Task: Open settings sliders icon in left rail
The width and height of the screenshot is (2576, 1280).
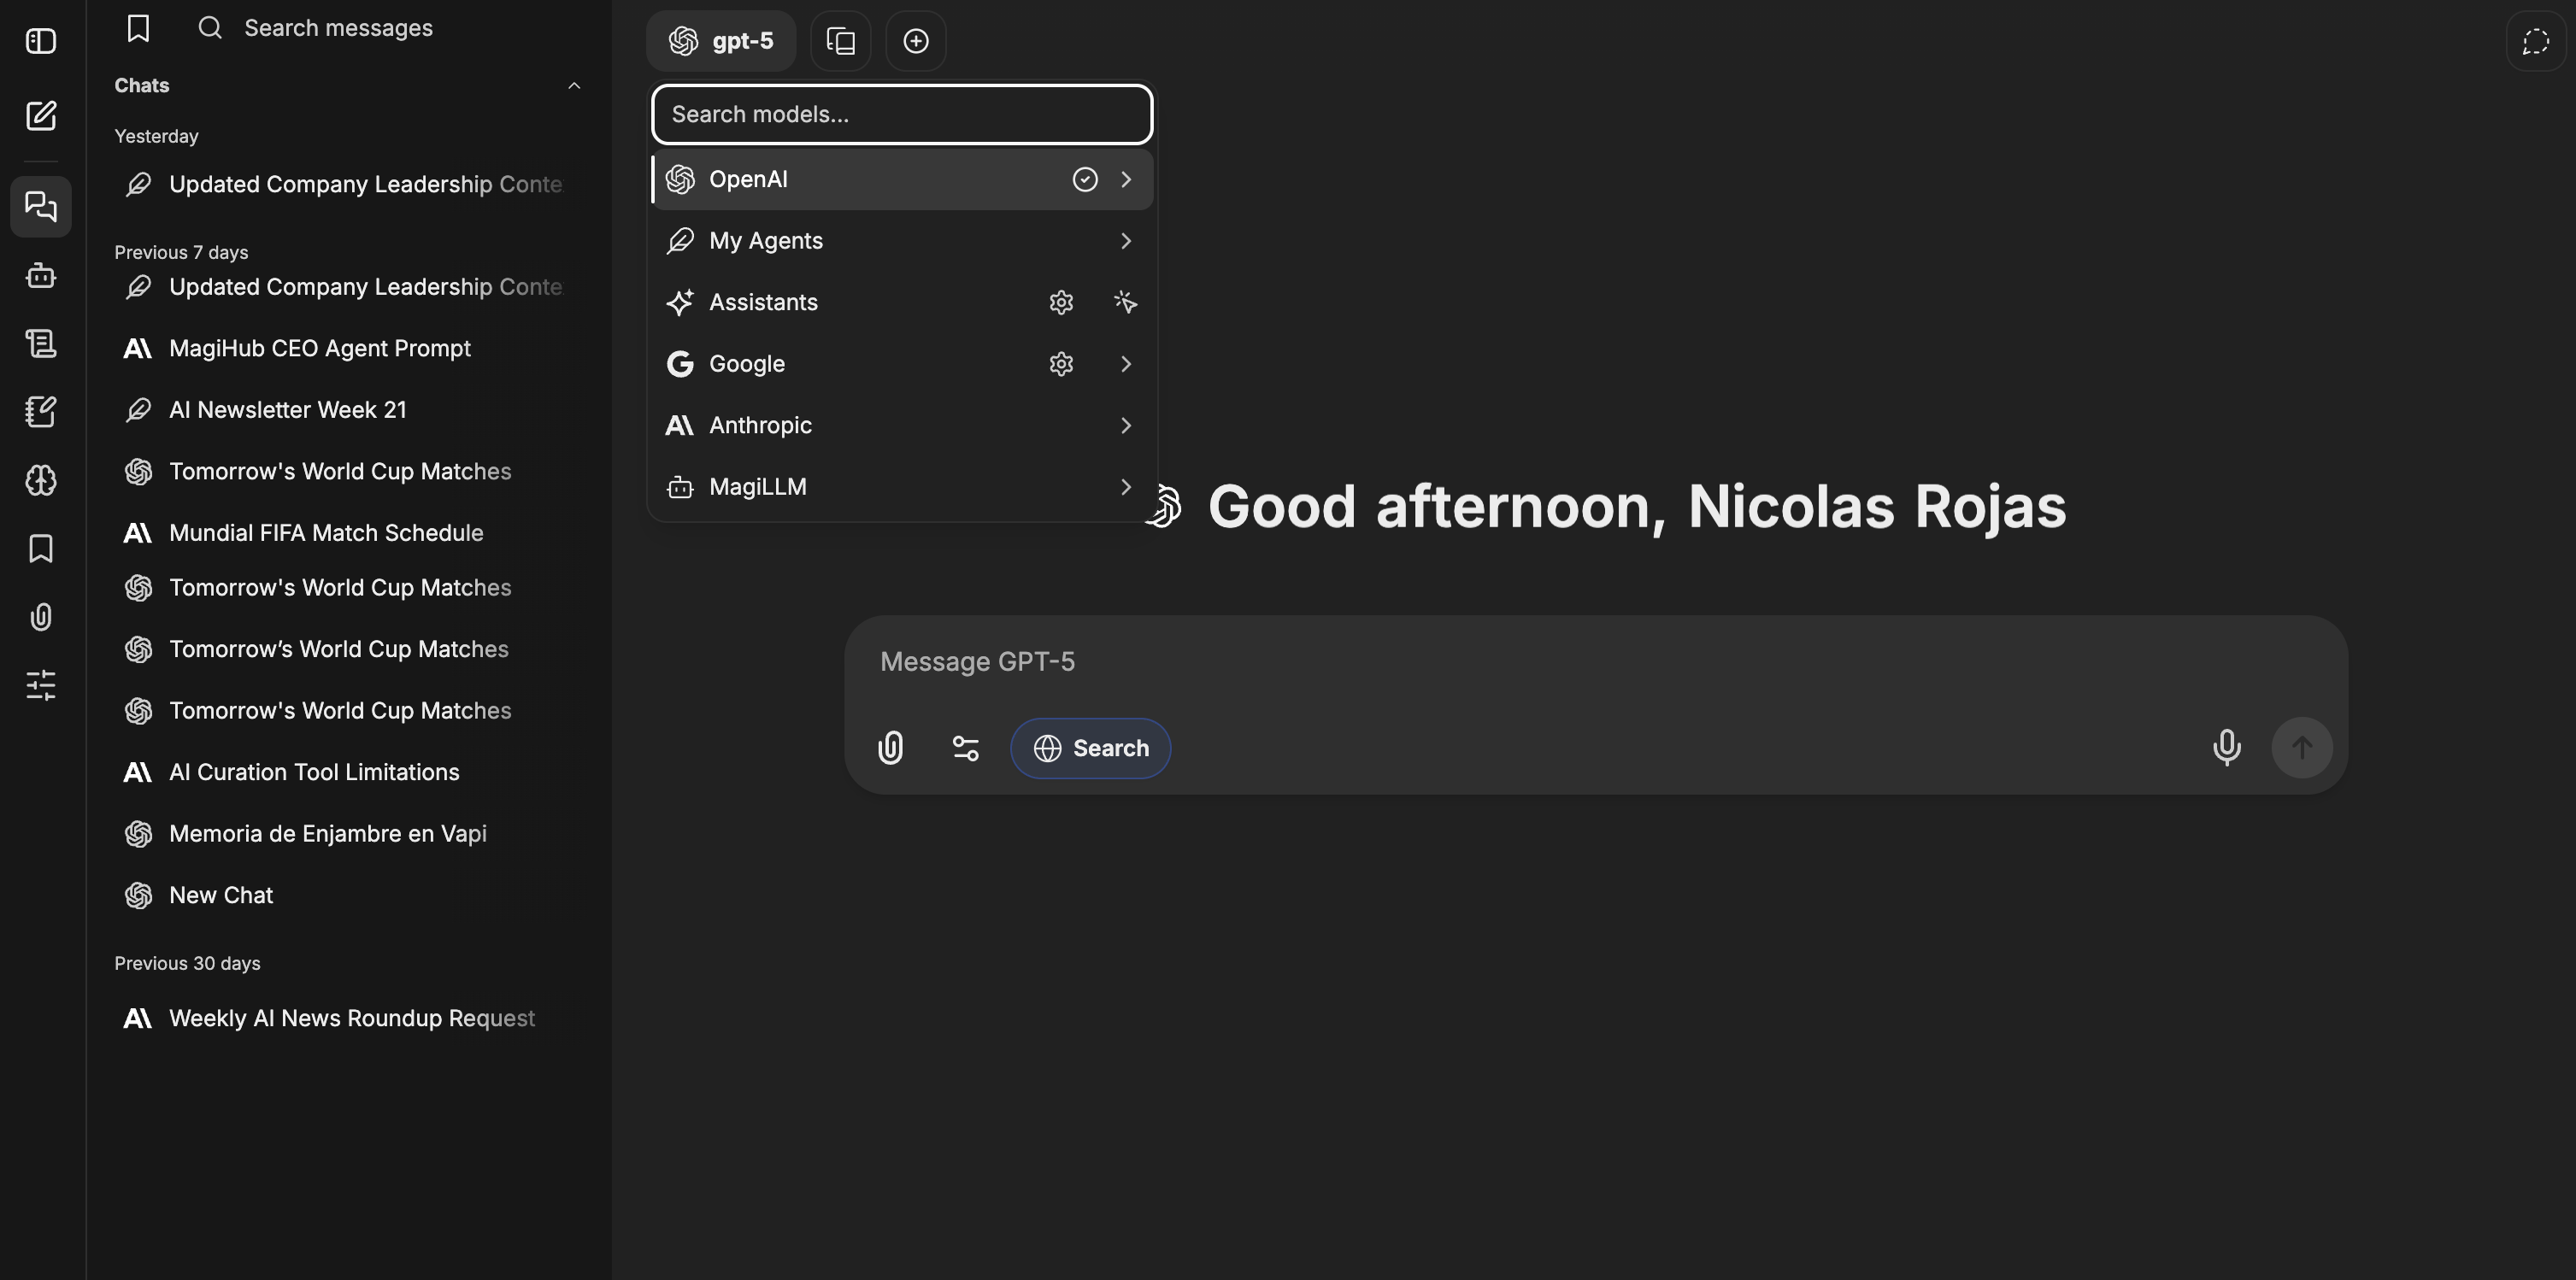Action: (x=41, y=685)
